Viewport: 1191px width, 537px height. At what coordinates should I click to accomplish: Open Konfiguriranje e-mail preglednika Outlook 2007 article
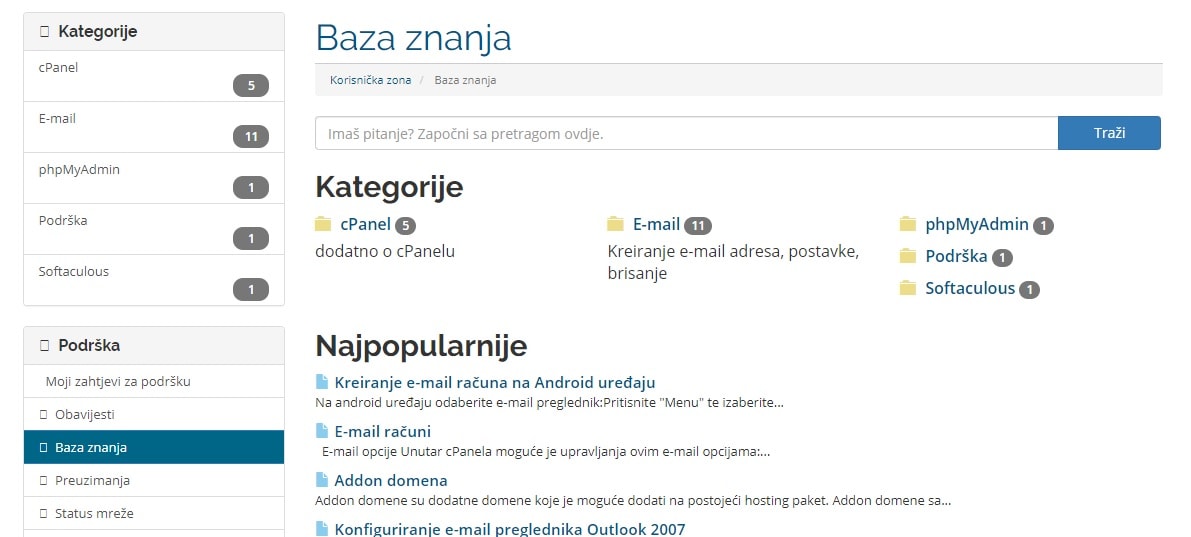(x=510, y=529)
